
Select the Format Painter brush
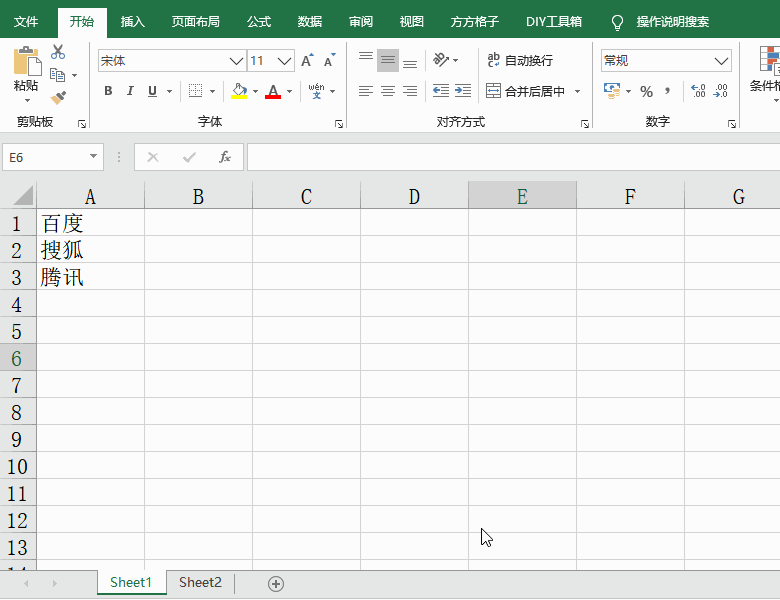pos(58,98)
